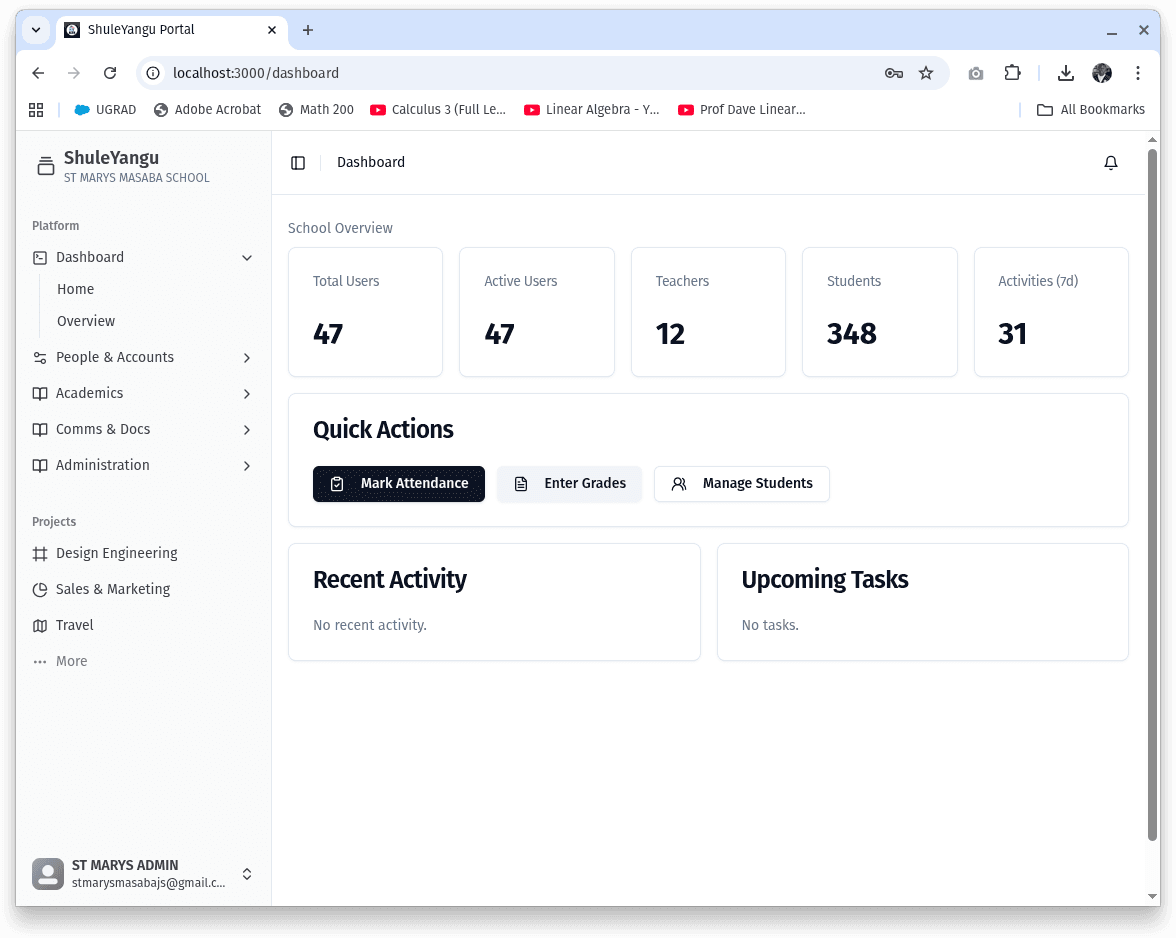Click the notification bell icon
The image size is (1176, 938).
coord(1111,162)
